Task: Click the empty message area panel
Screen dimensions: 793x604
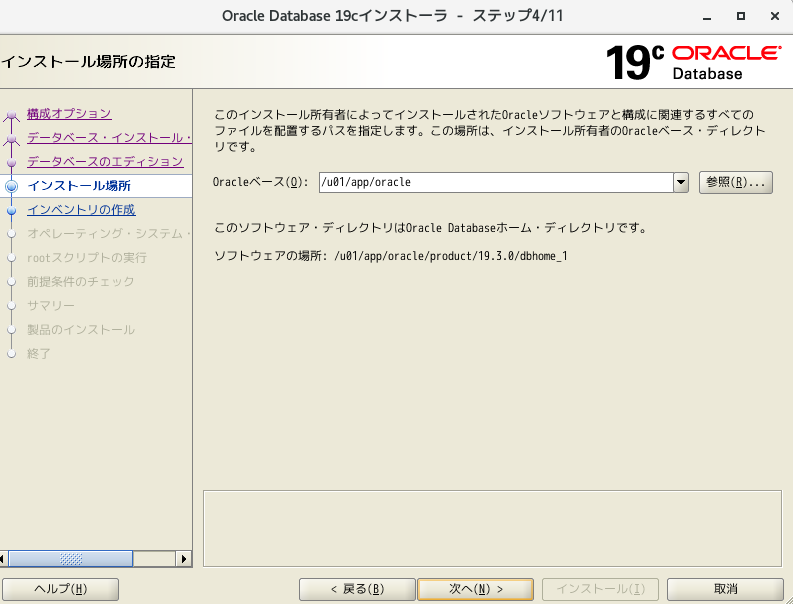Action: point(493,529)
